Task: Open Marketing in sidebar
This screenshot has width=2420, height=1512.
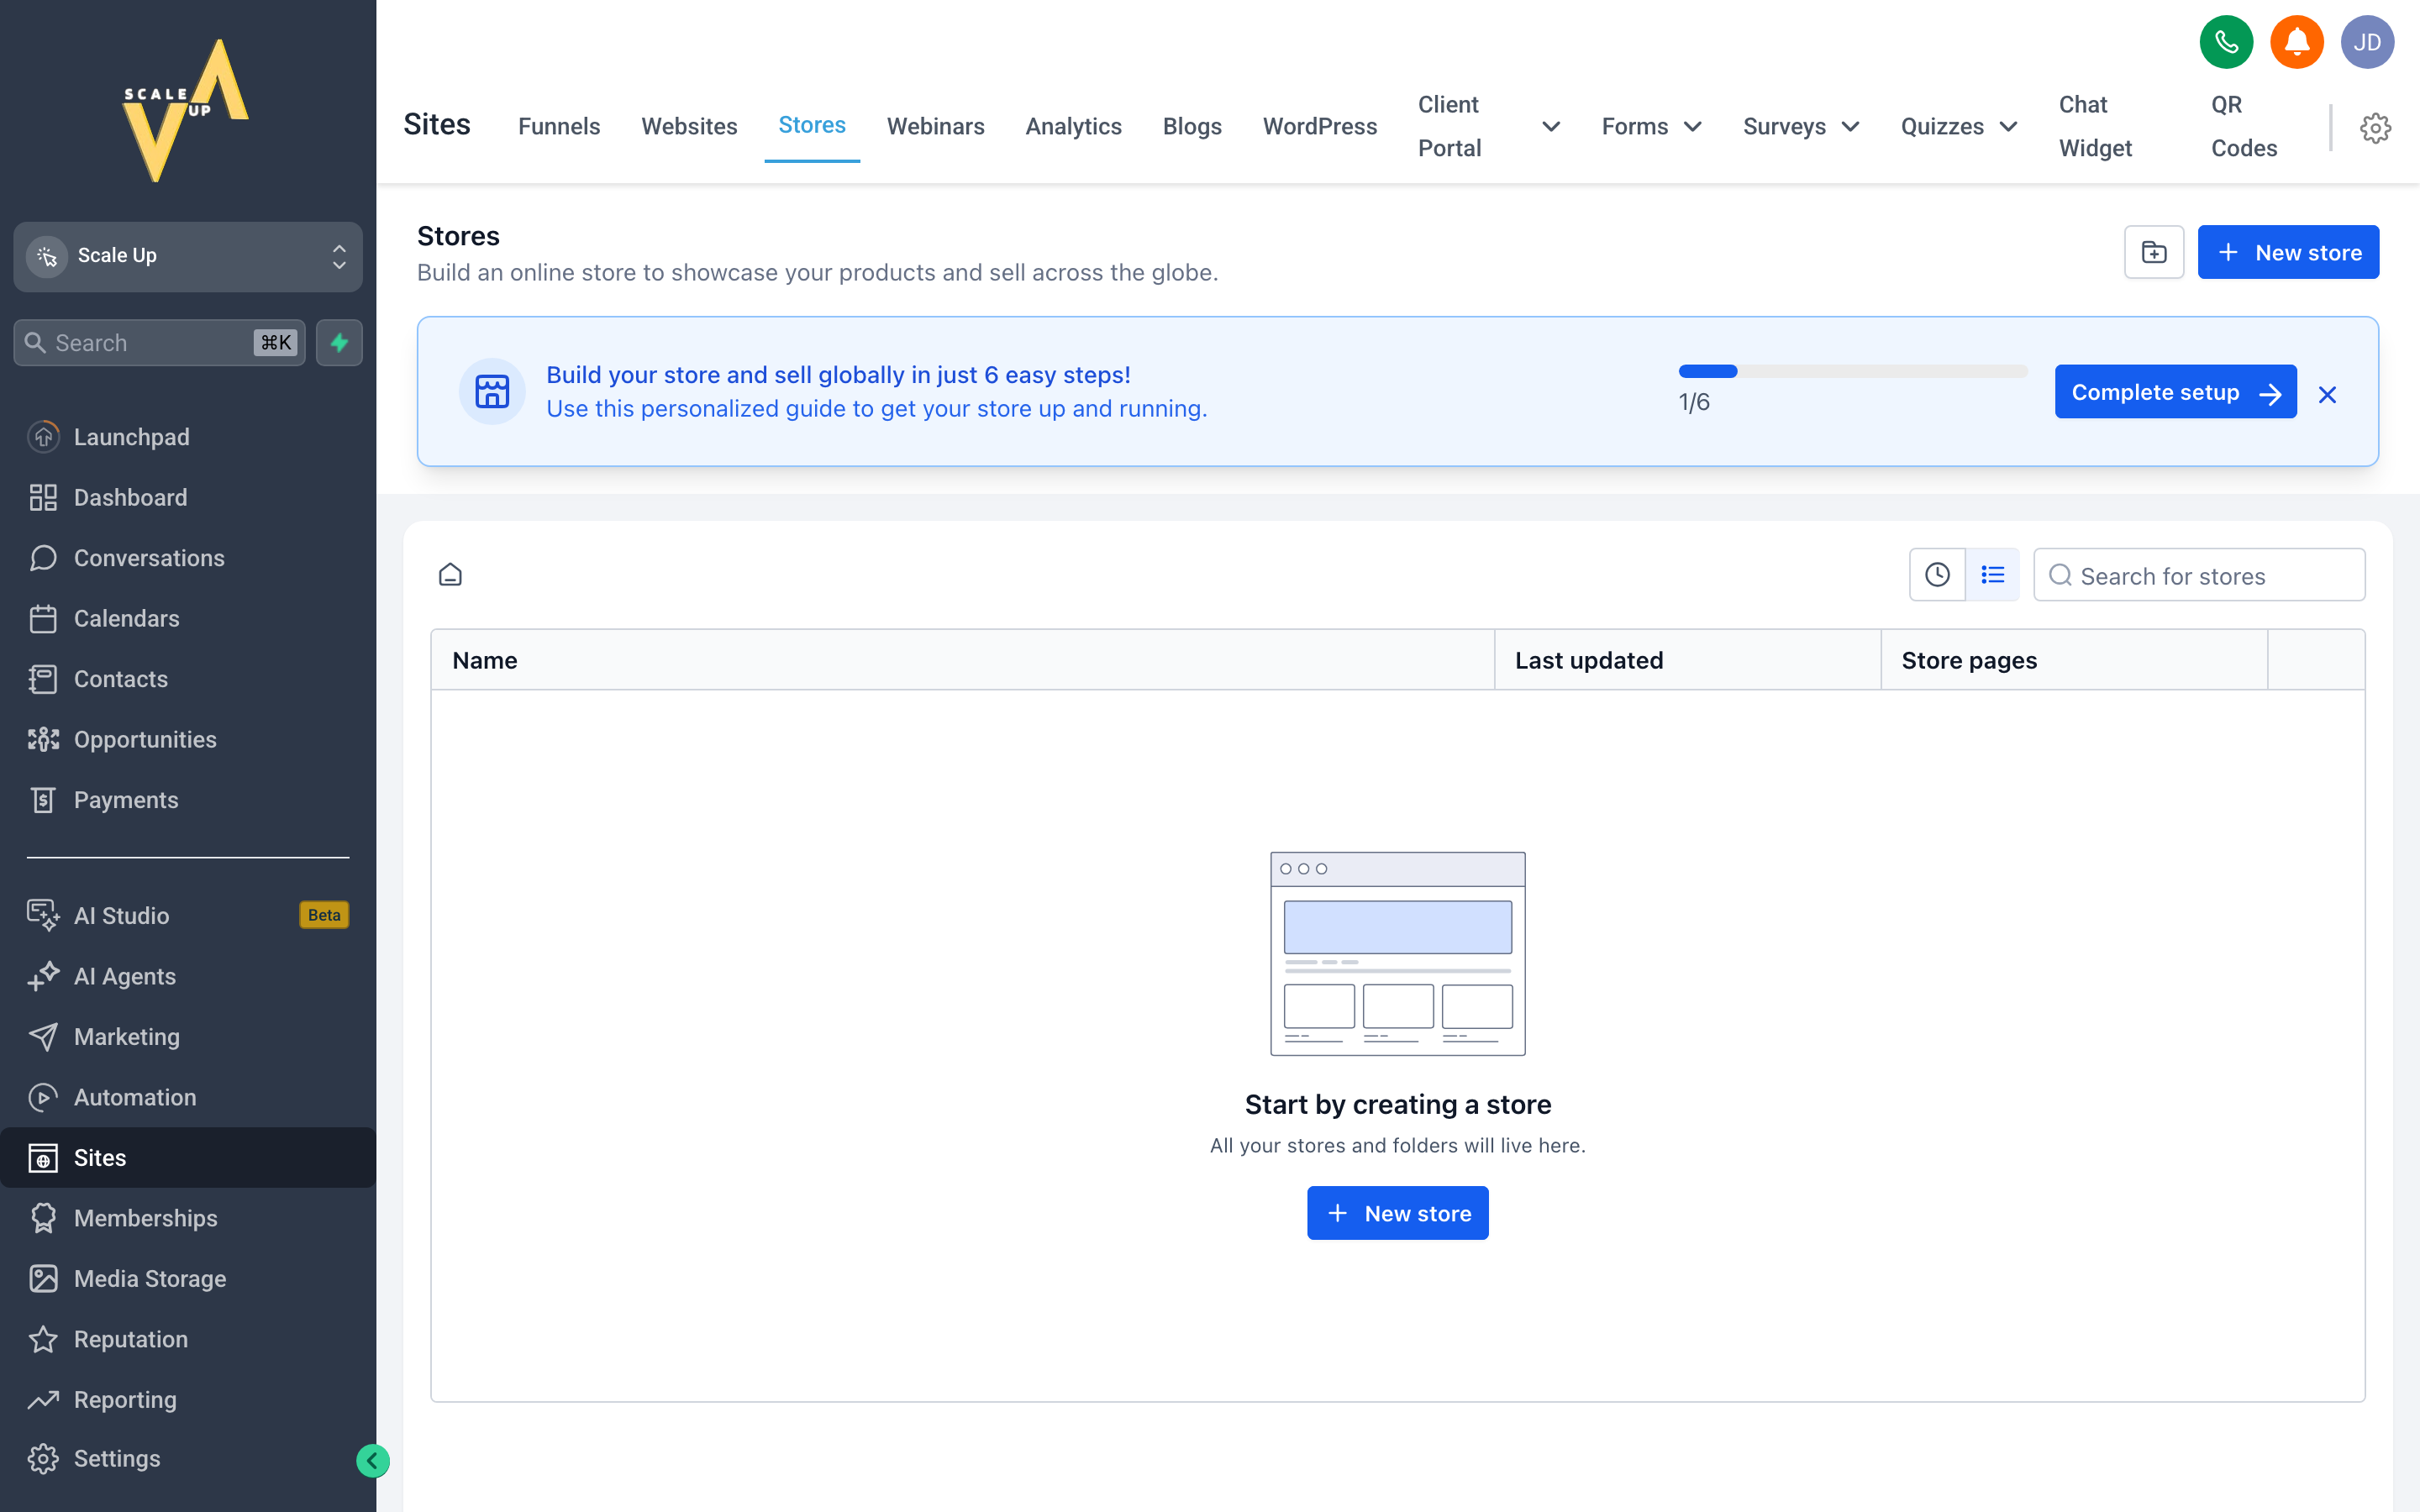Action: 188,1036
